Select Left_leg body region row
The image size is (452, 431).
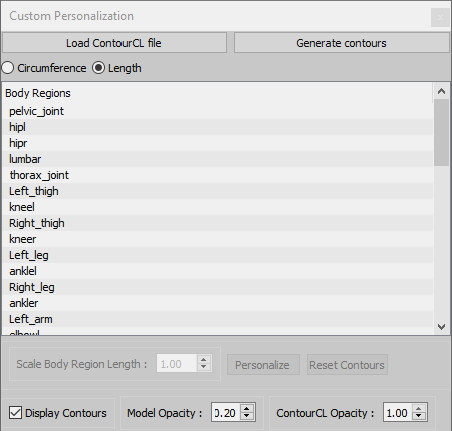coord(217,255)
